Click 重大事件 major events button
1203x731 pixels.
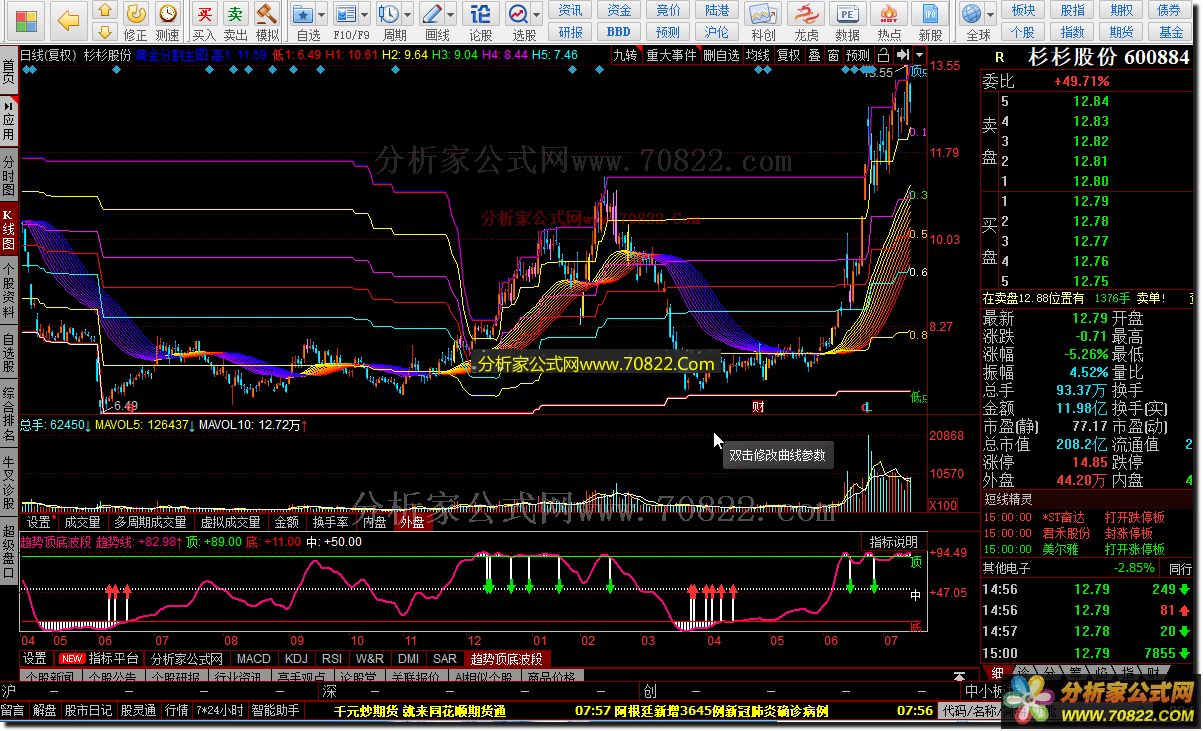(671, 55)
